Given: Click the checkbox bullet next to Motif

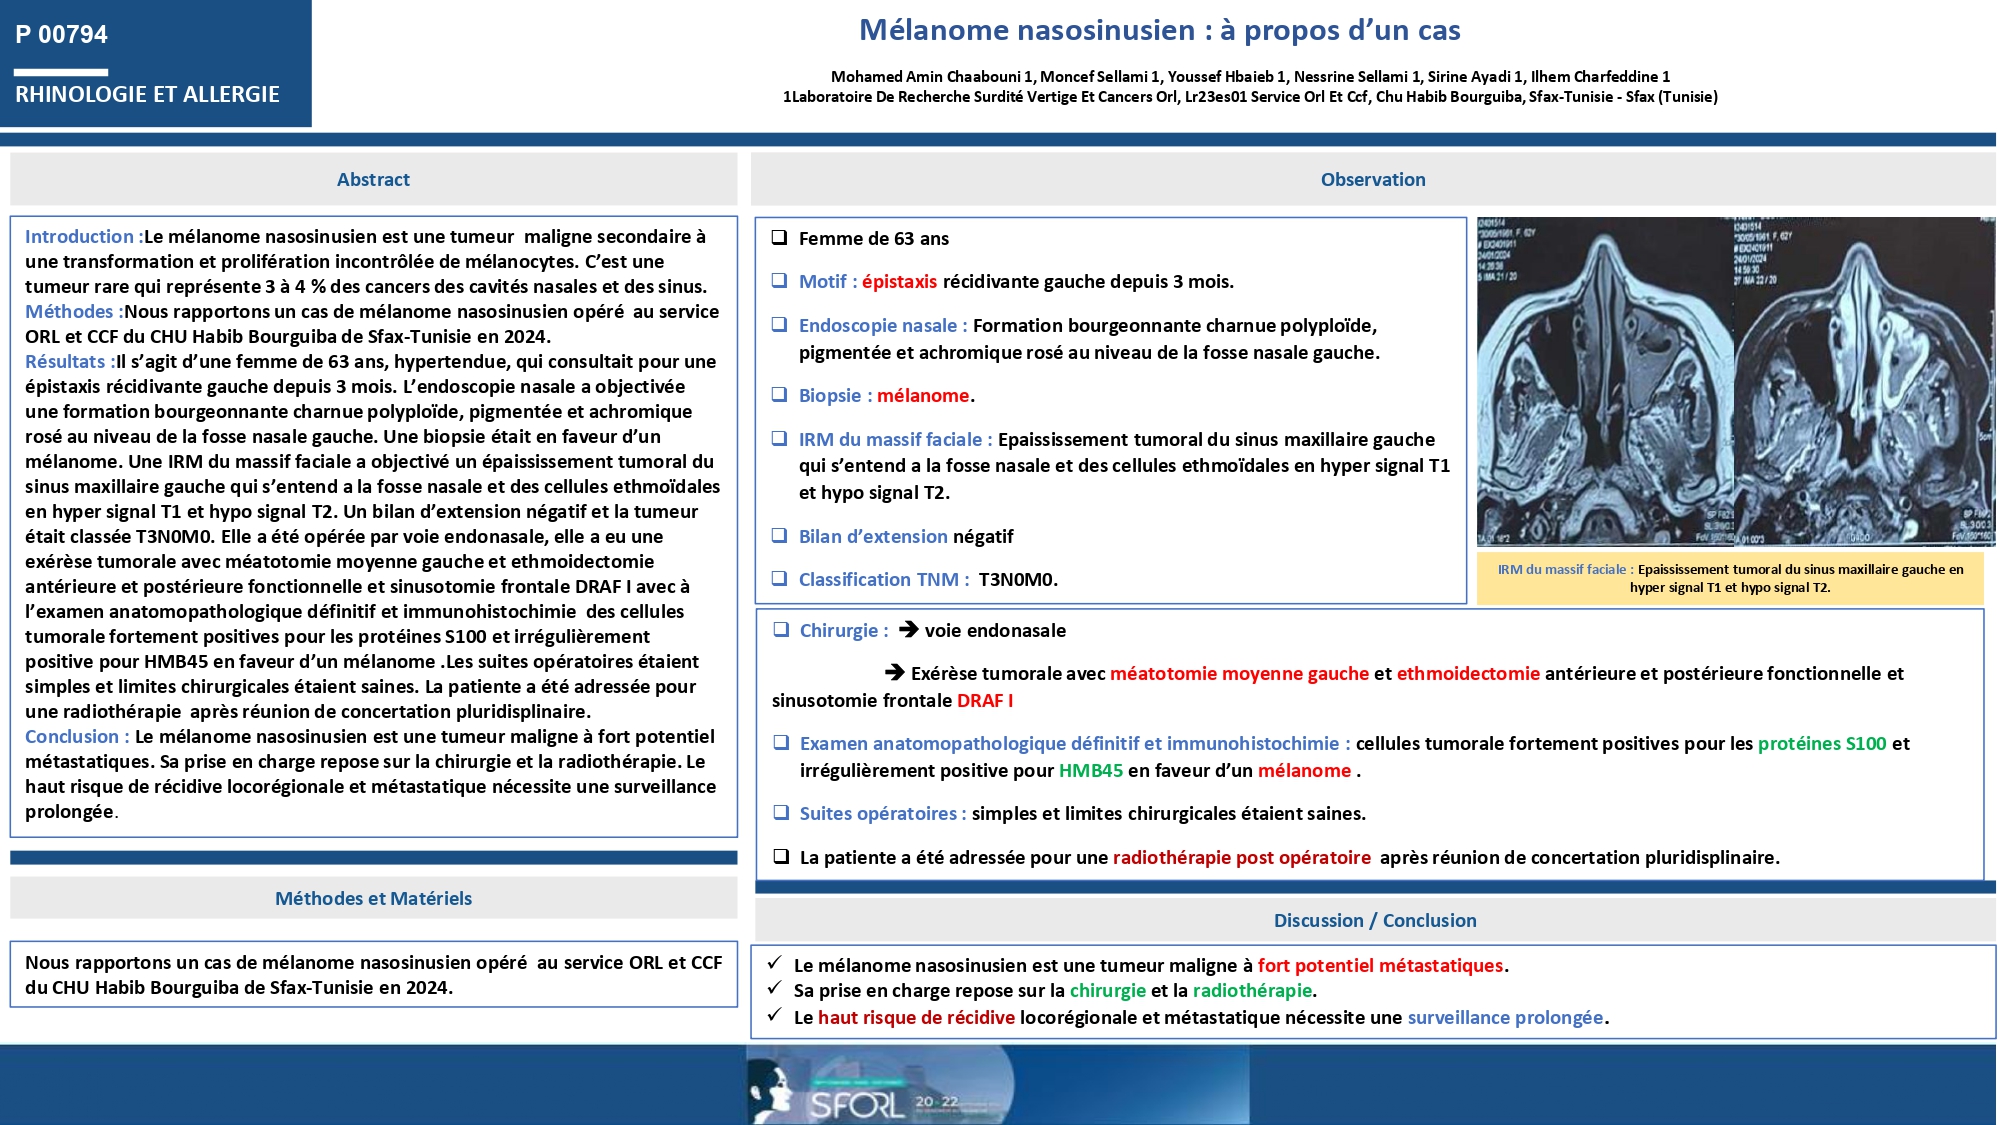Looking at the screenshot, I should tap(779, 281).
